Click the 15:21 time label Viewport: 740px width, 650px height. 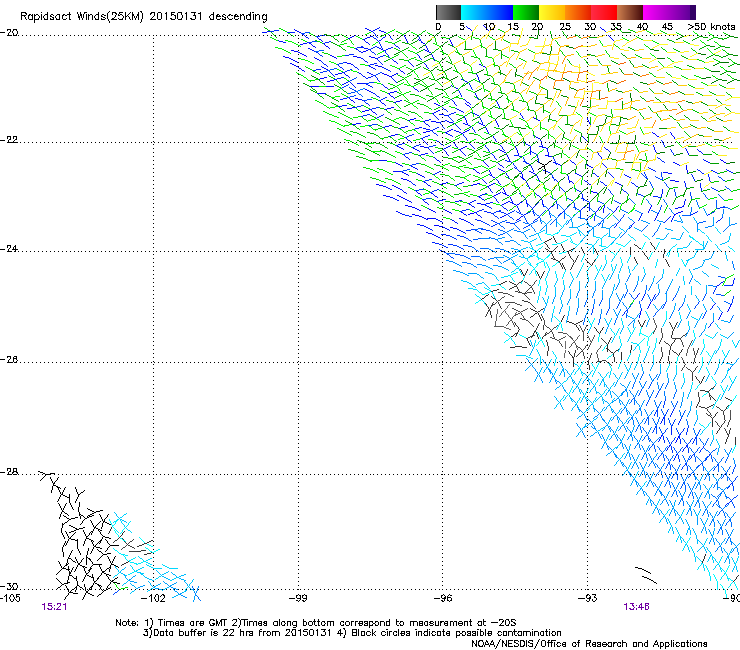(54, 607)
